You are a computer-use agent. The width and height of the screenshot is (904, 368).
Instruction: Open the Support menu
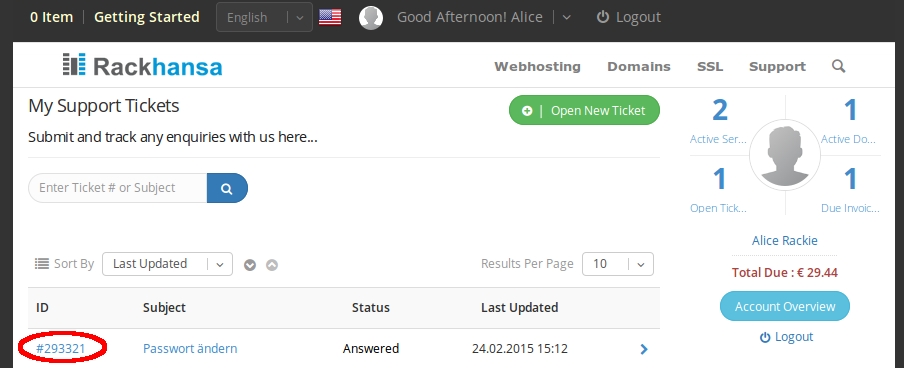[x=777, y=67]
